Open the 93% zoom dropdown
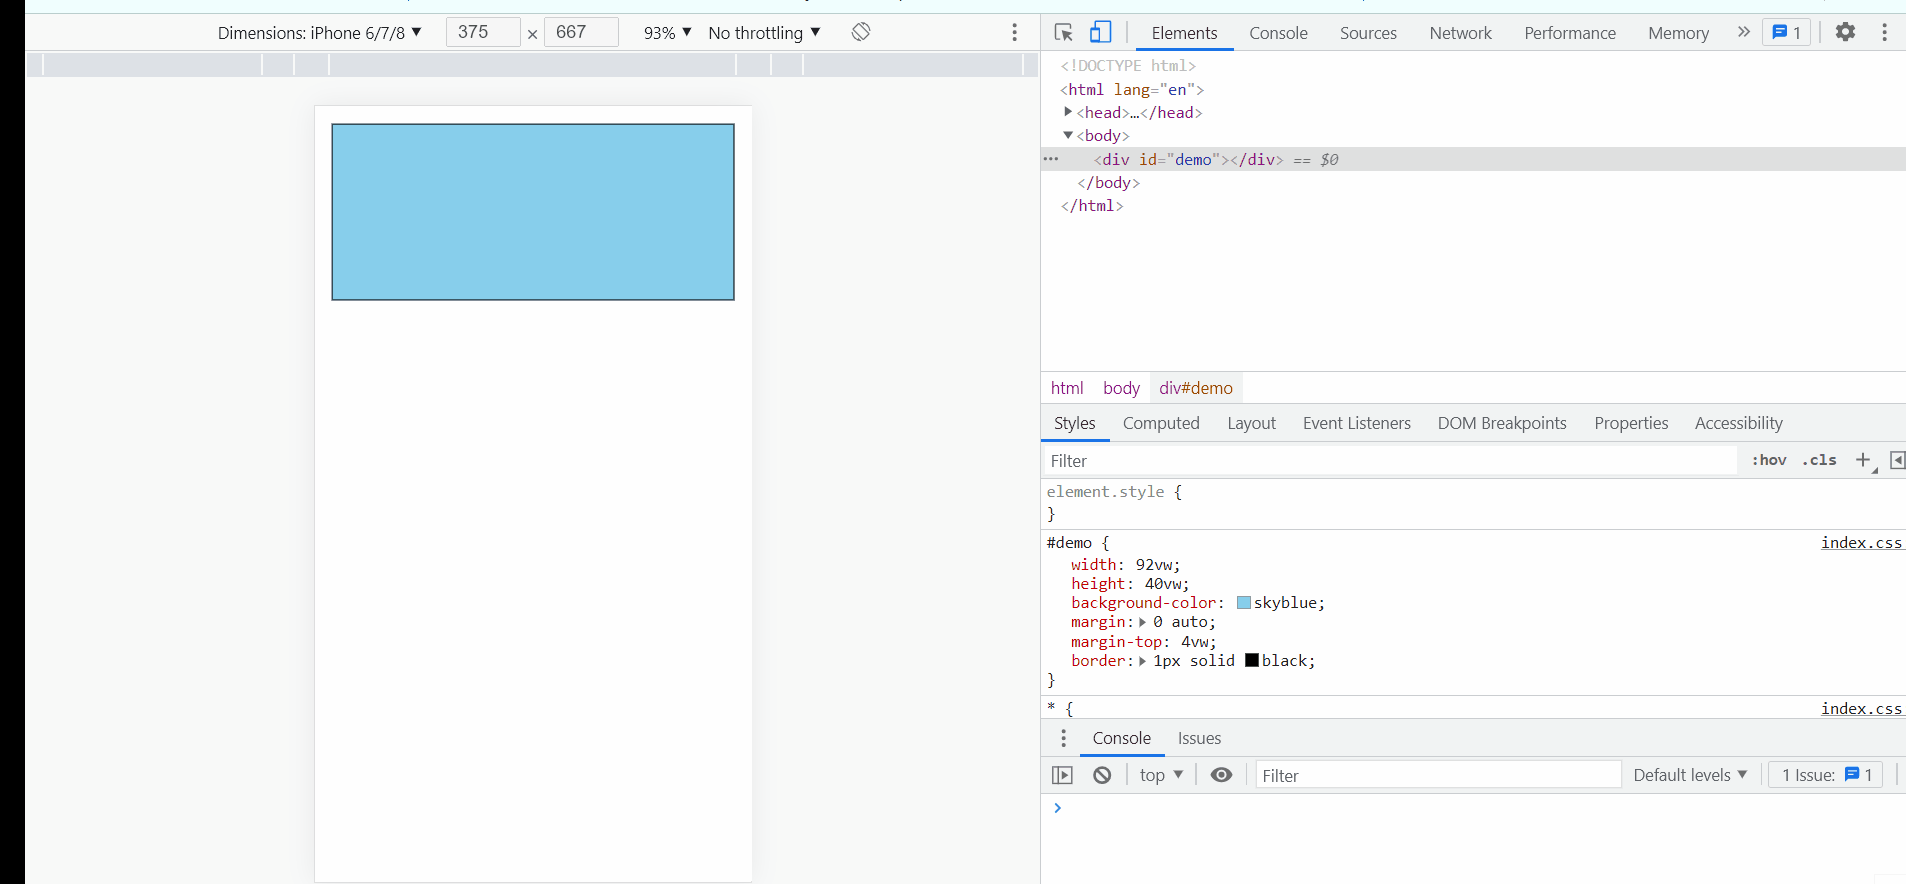 [668, 33]
